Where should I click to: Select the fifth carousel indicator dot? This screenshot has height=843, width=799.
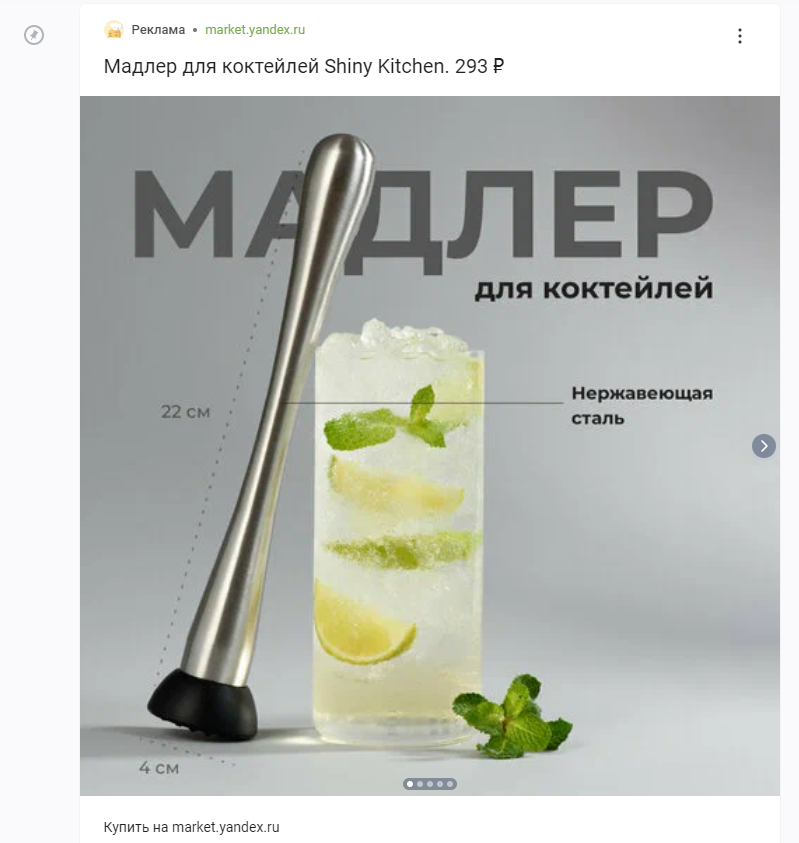[x=450, y=784]
